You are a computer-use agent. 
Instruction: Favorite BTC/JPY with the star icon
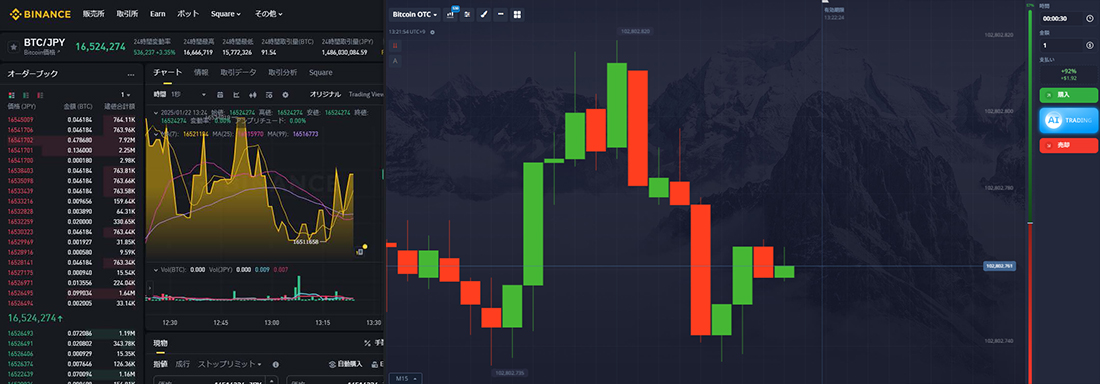click(x=13, y=47)
